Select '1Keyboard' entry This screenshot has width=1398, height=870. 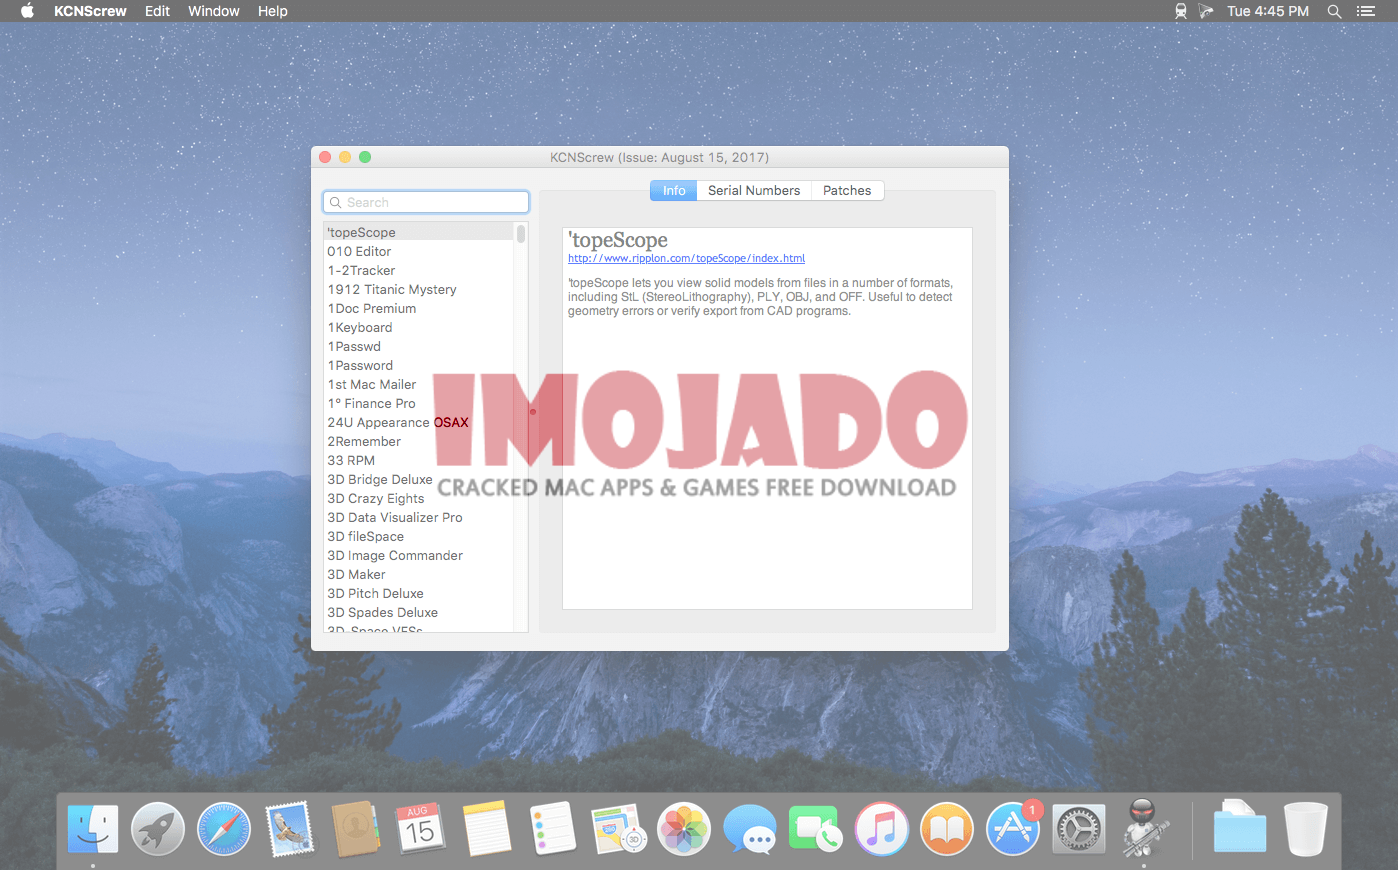point(418,327)
